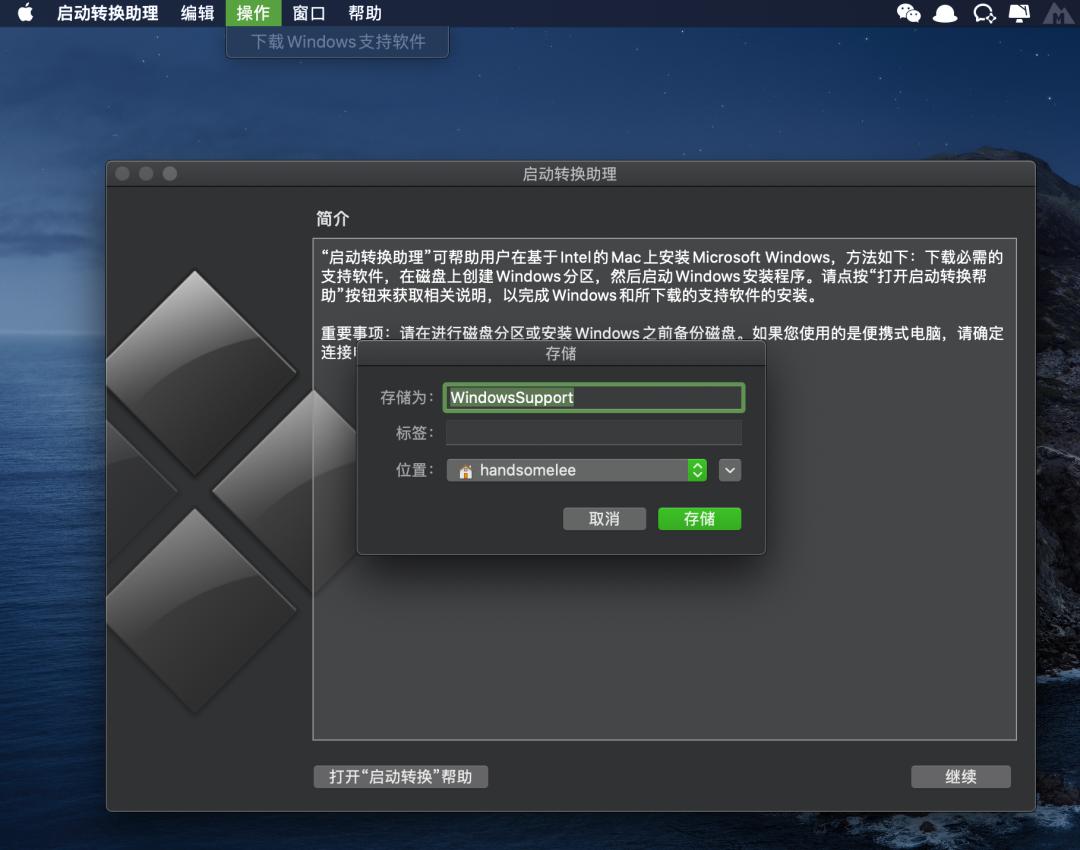The width and height of the screenshot is (1080, 850).
Task: Click the 存储为 filename field with WindowsSupport
Action: click(x=594, y=397)
